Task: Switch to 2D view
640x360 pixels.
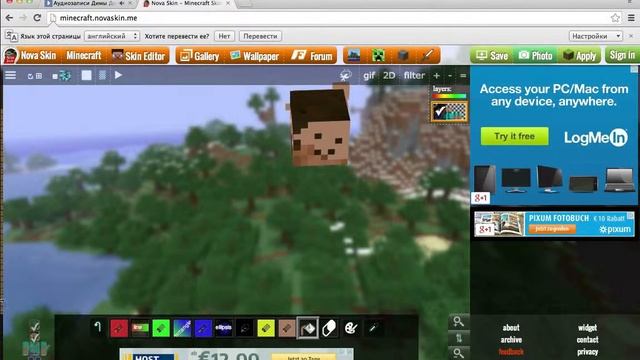Action: click(x=389, y=76)
